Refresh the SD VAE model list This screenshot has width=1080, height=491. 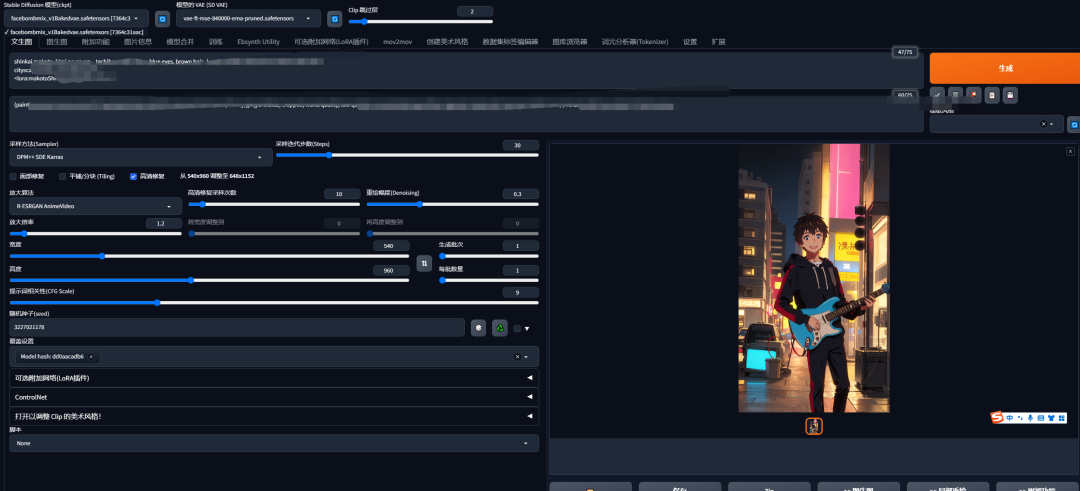tap(335, 19)
